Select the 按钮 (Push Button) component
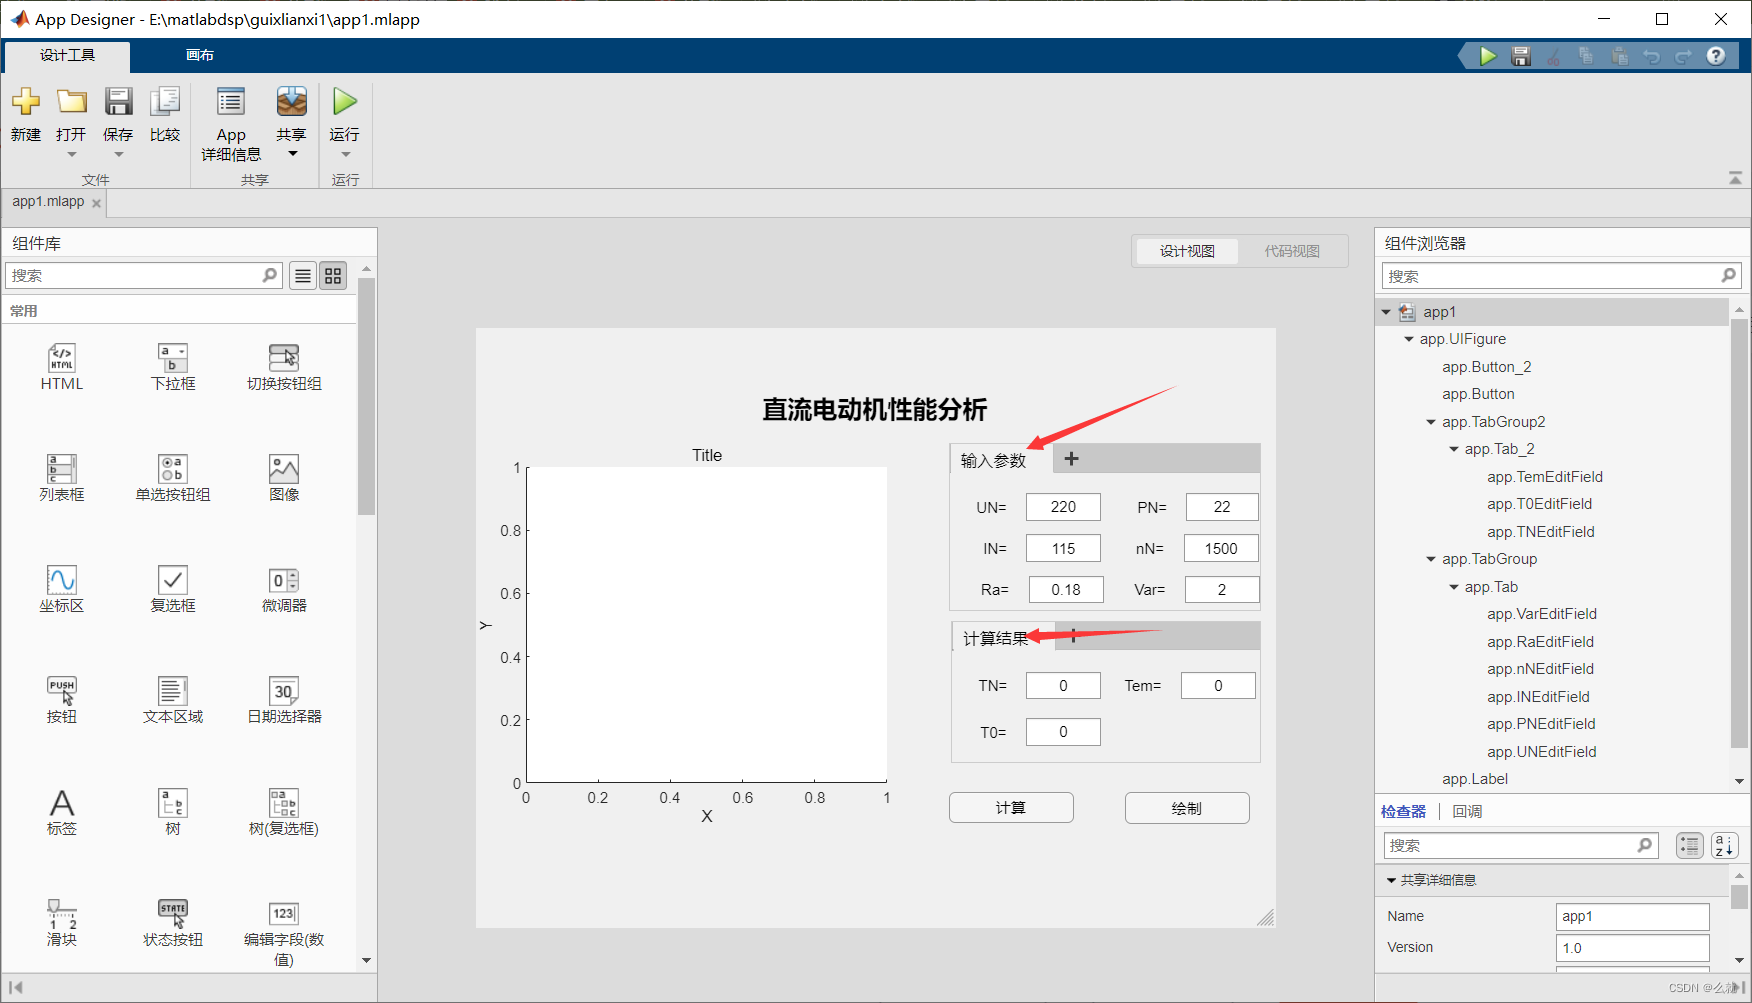 [x=61, y=698]
